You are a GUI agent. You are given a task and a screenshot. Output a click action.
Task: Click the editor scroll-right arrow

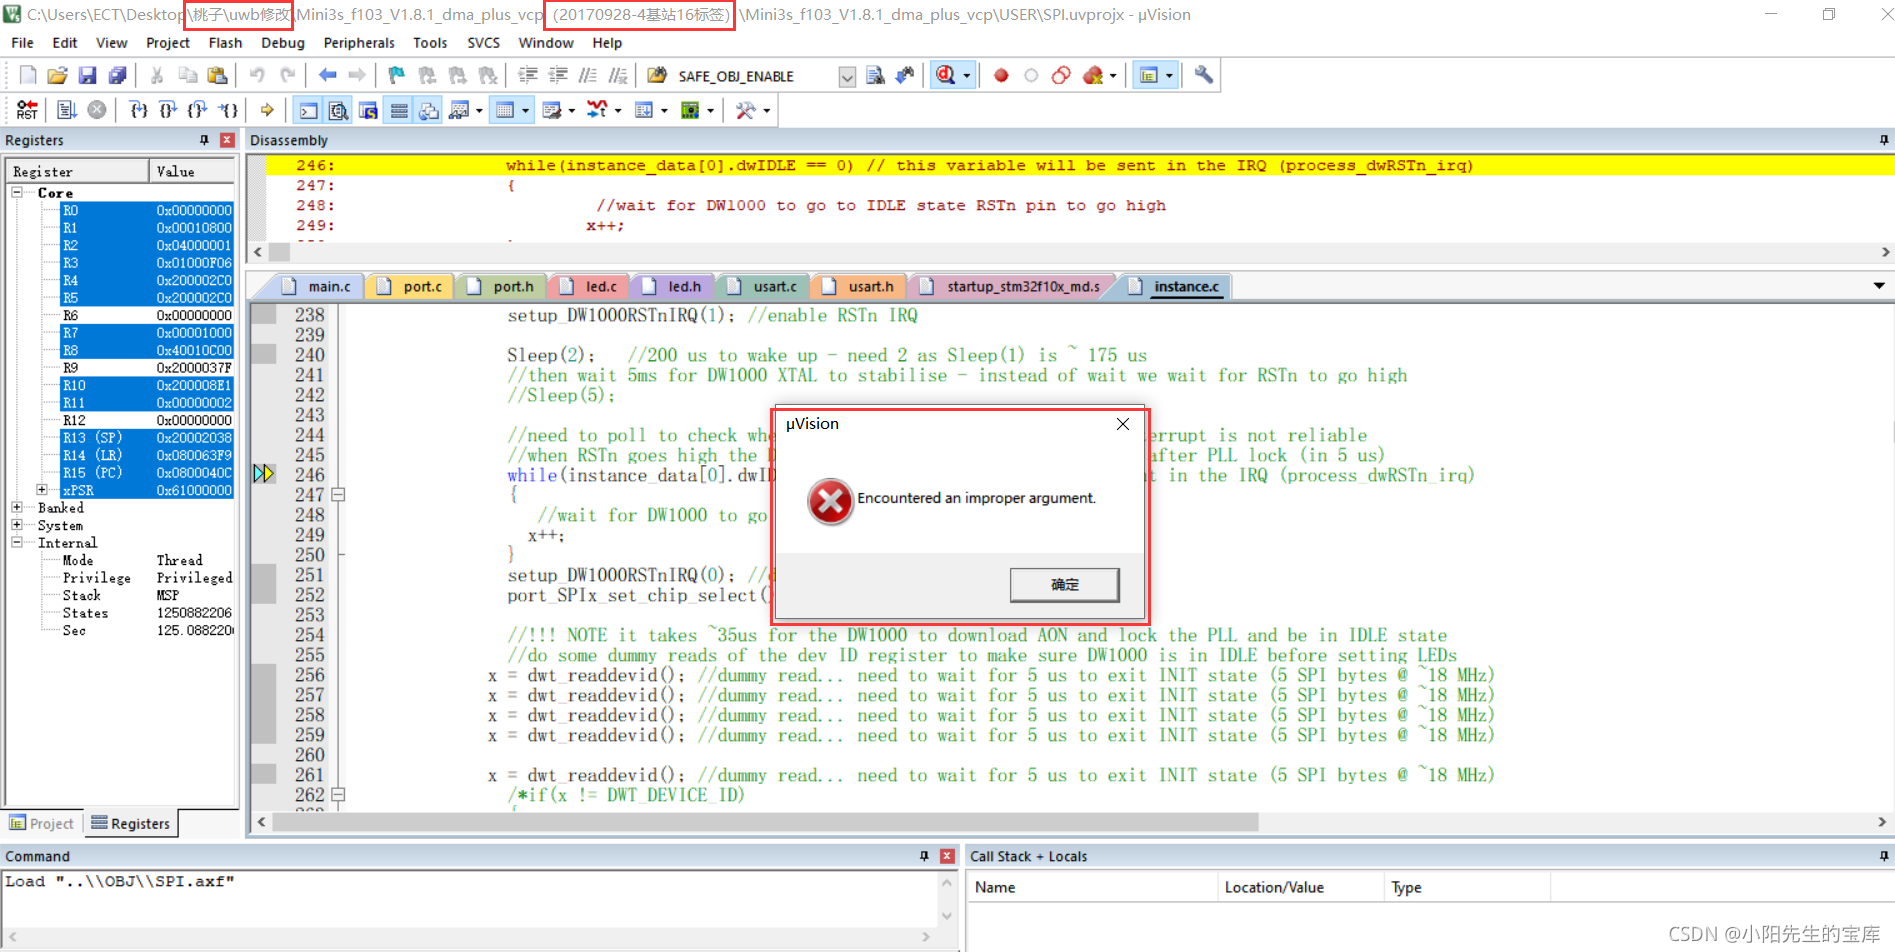tap(1881, 822)
